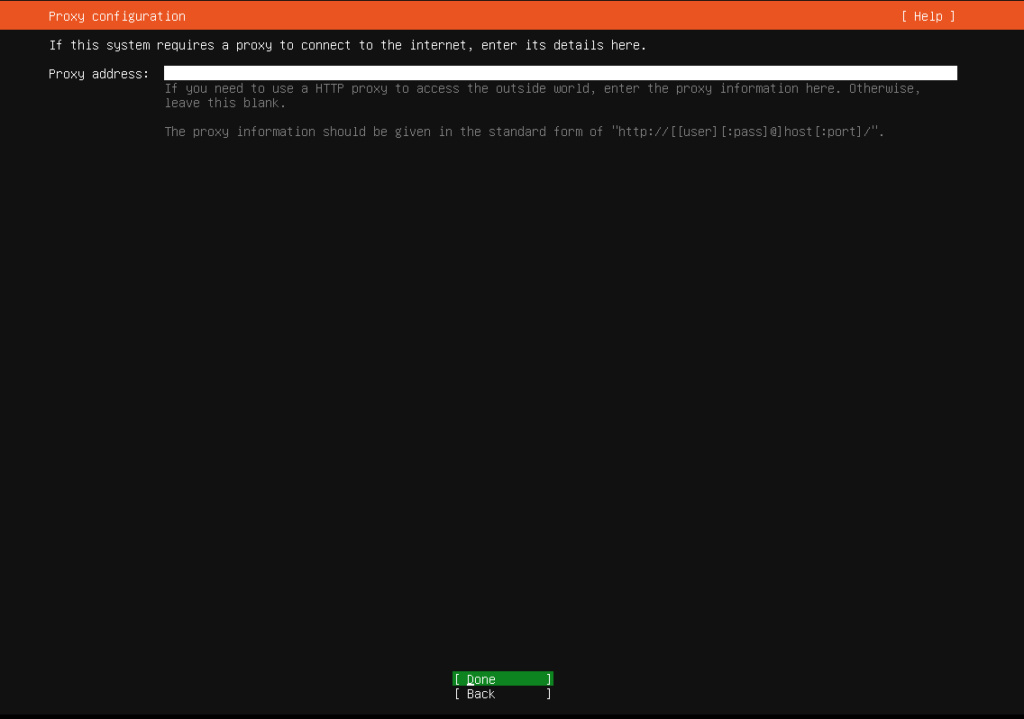Click the 'Proxy address:' label
Screen dimensions: 1024x719
point(99,74)
